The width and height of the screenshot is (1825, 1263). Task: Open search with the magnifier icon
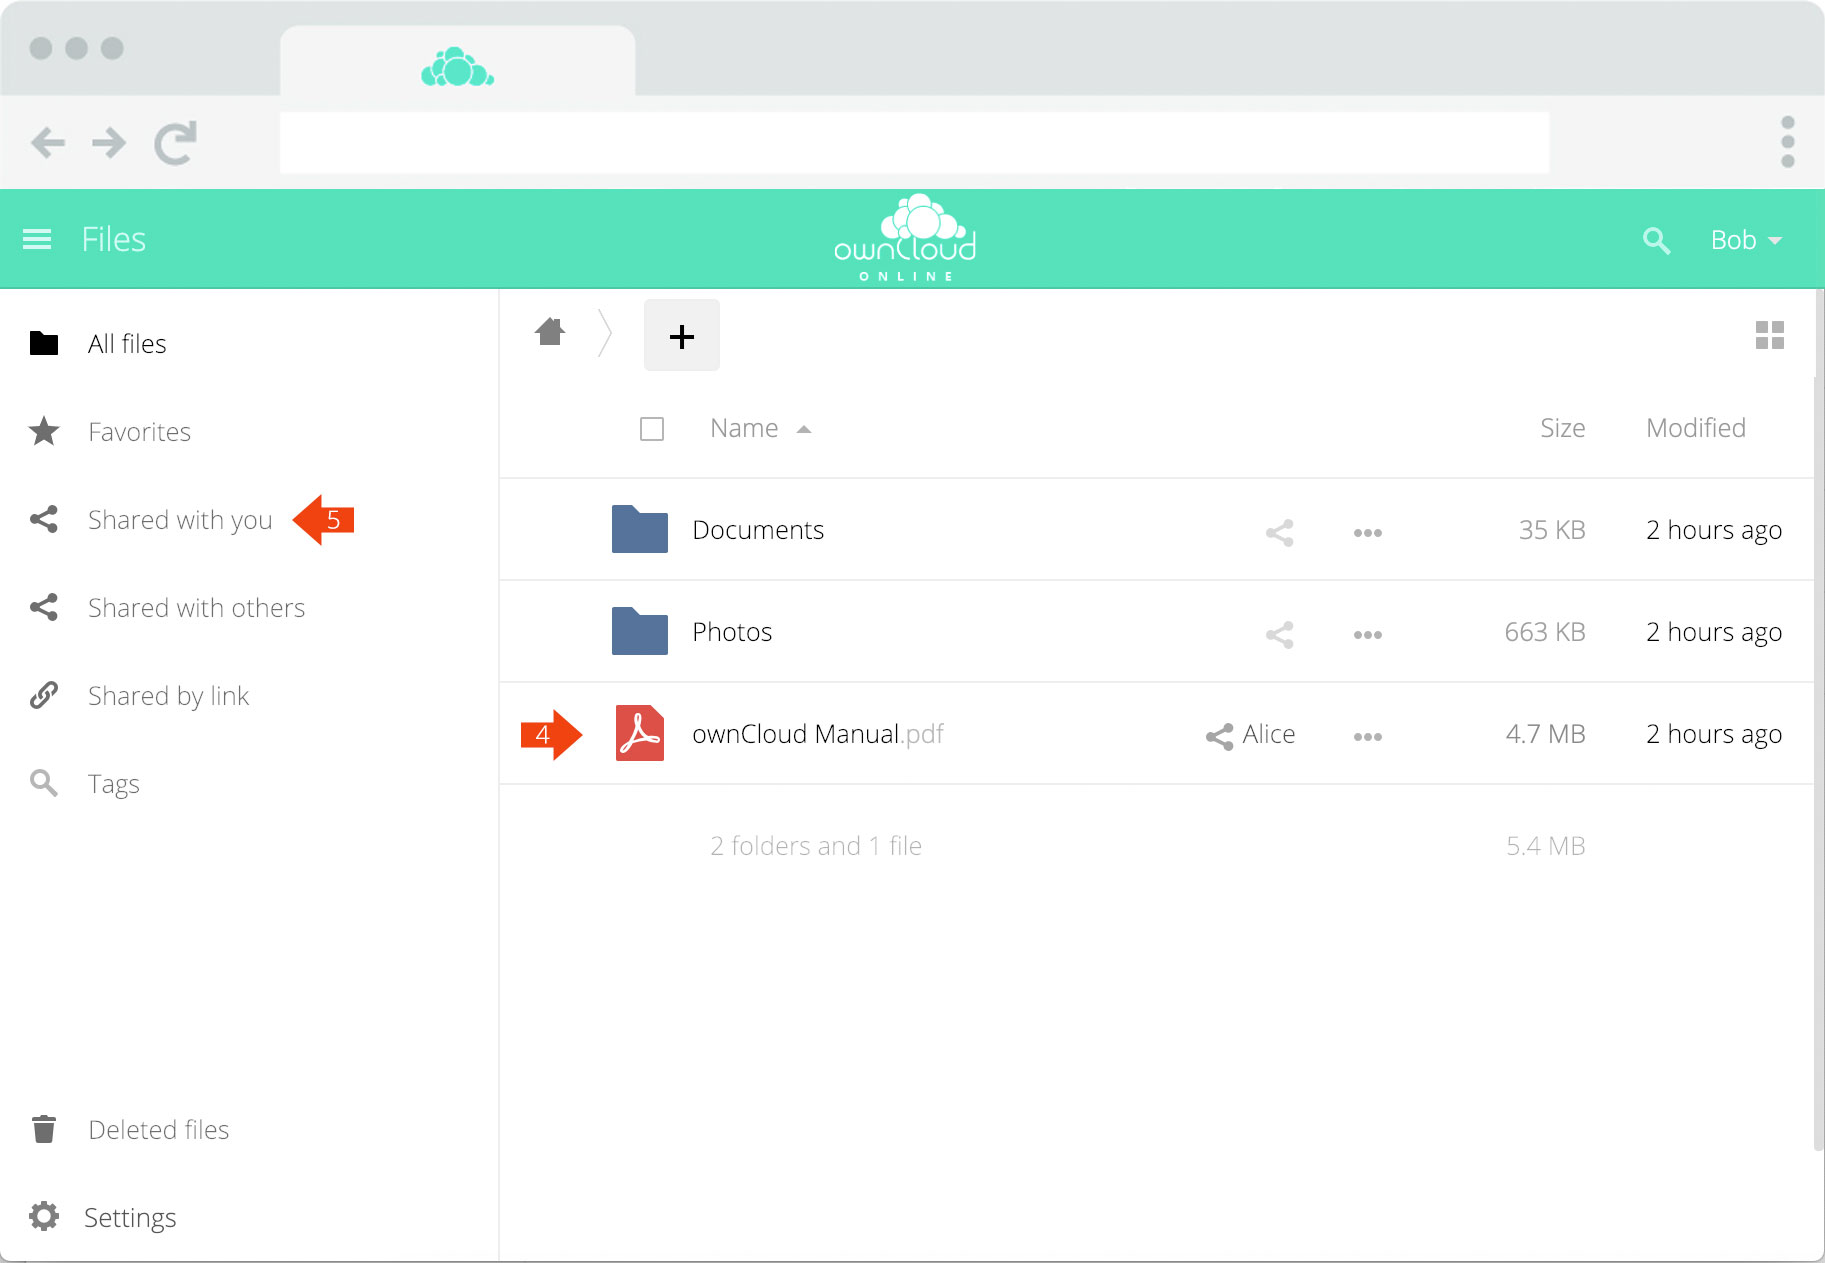(x=1656, y=240)
